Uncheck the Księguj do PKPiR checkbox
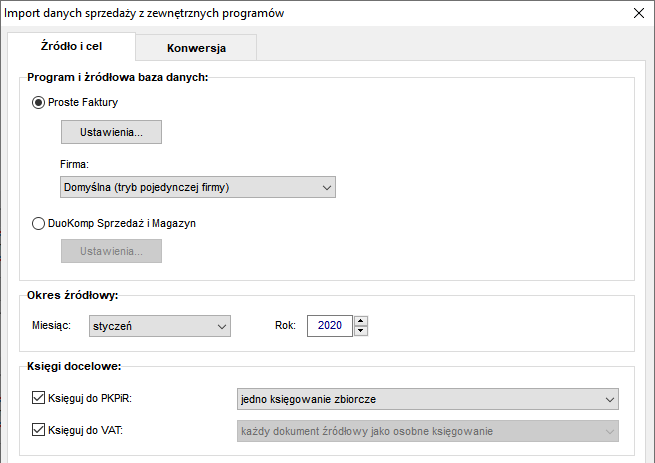Screen dimensions: 655x463 click(x=38, y=397)
